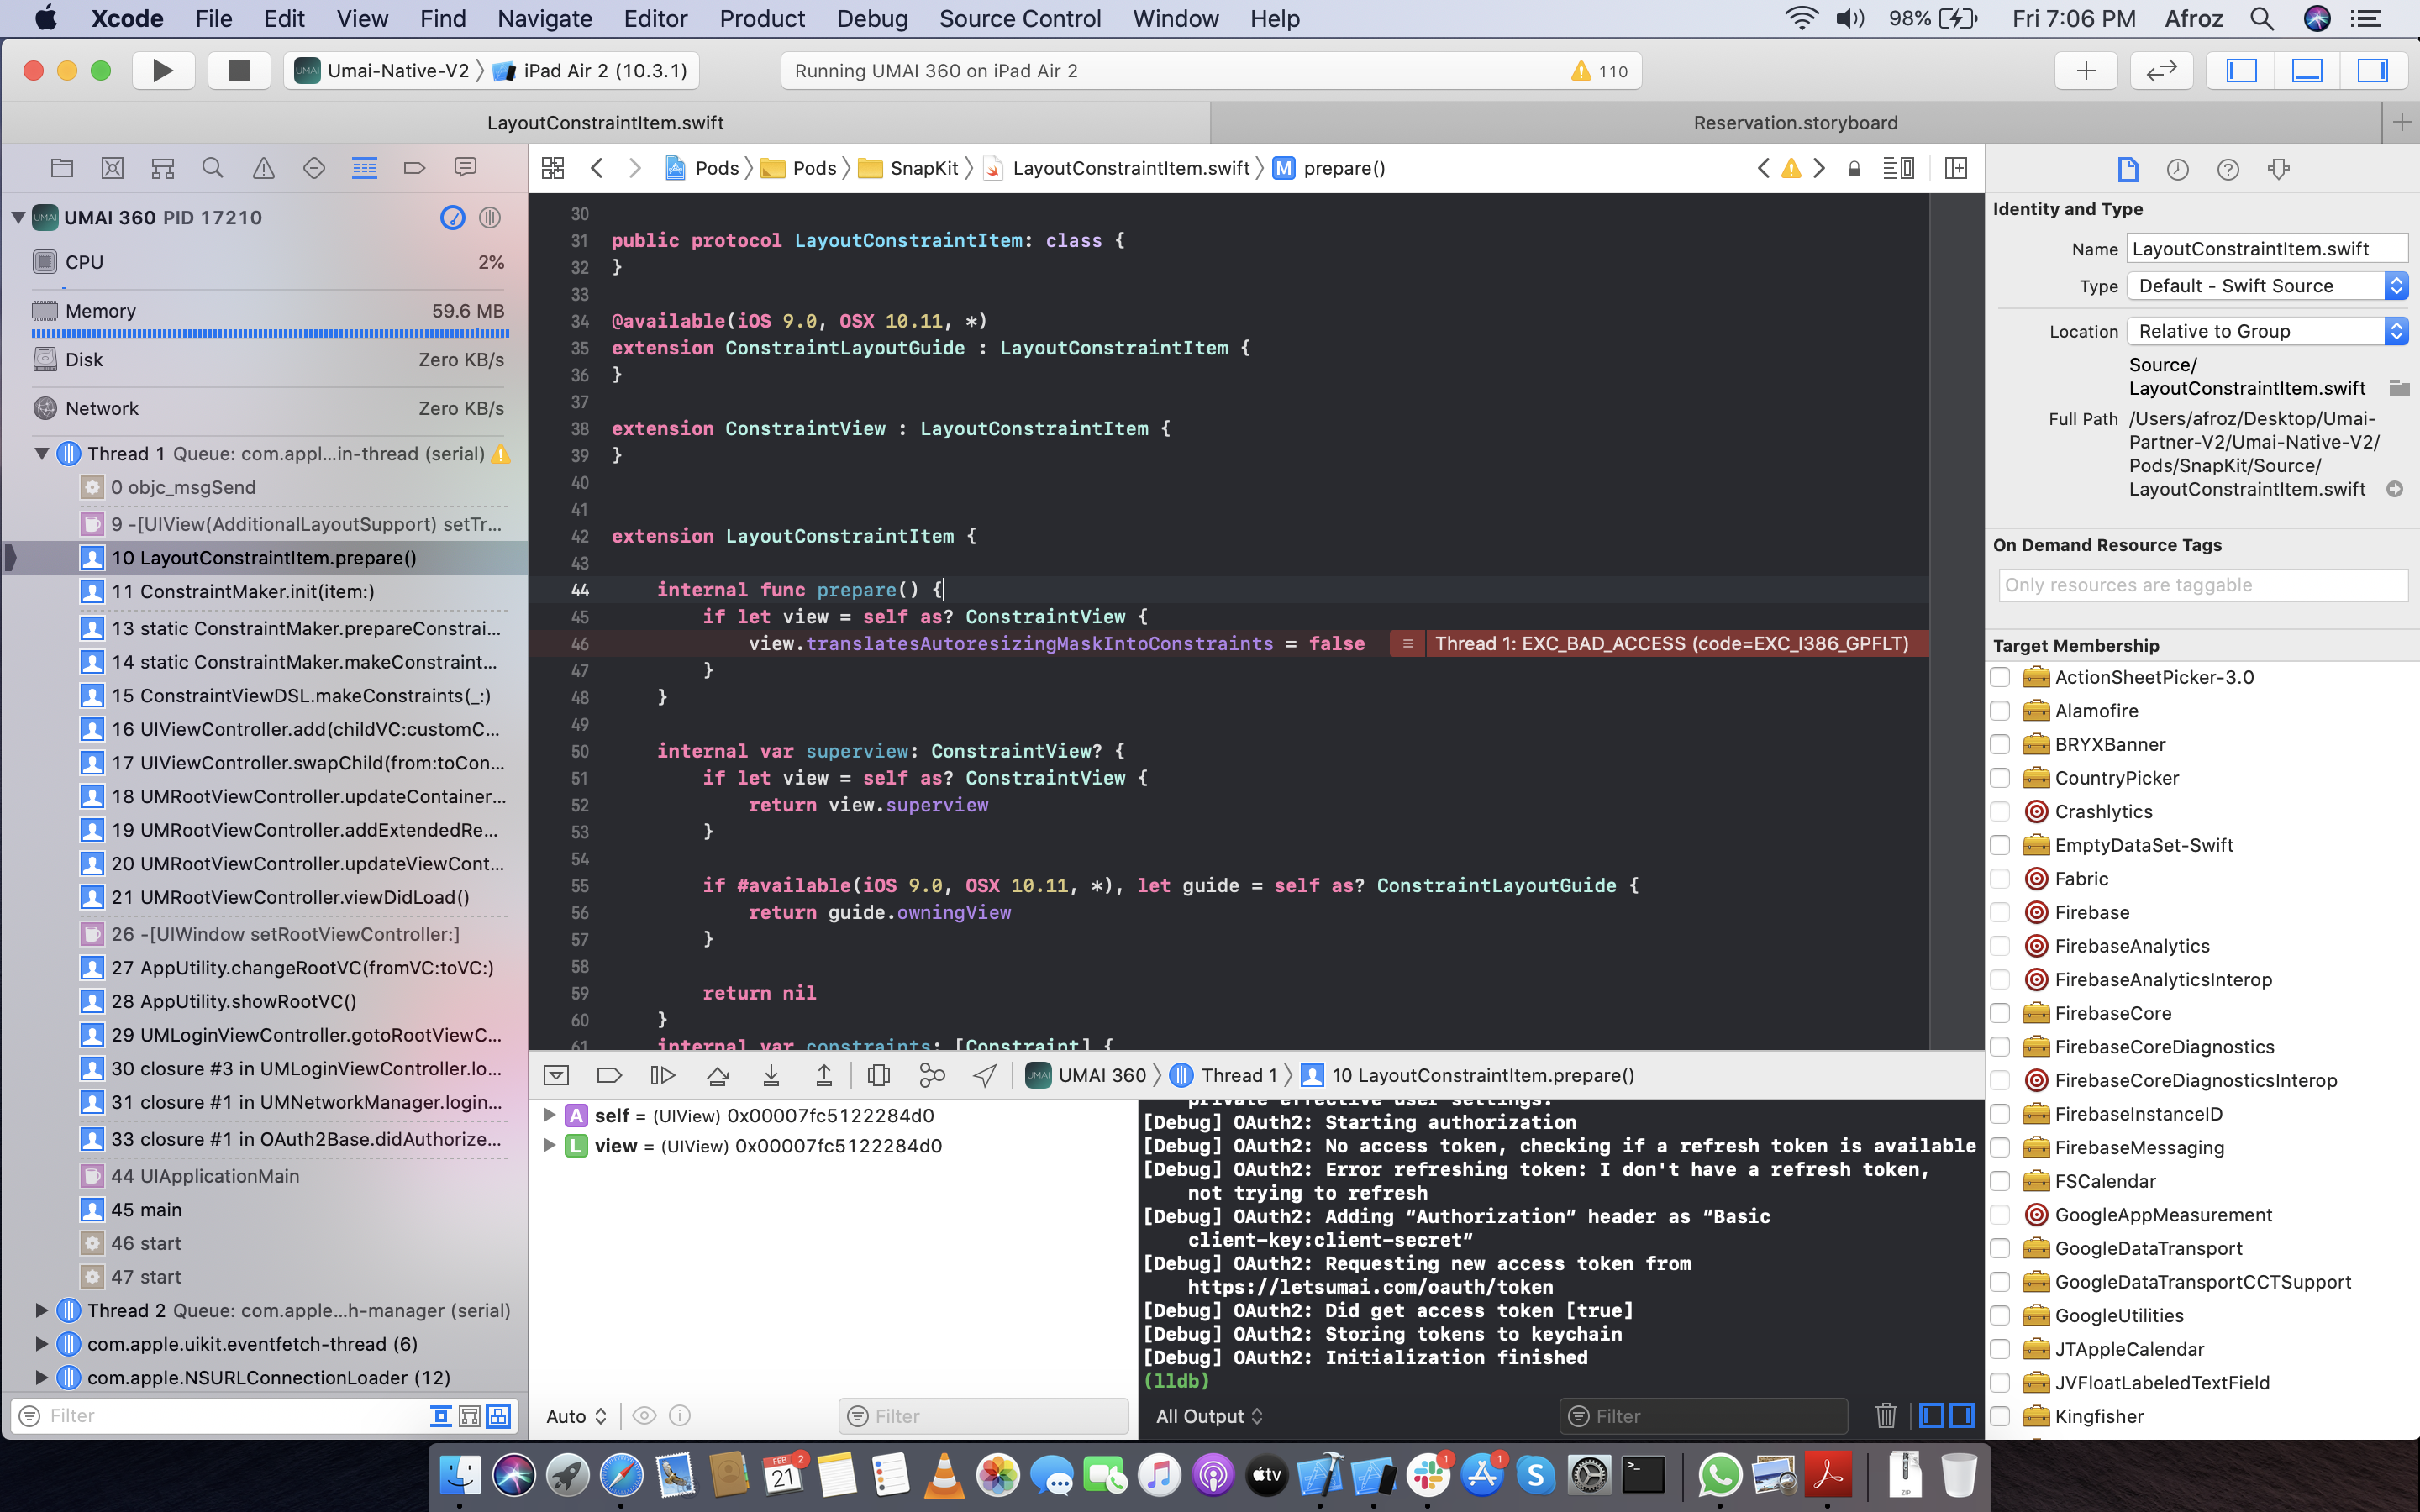The width and height of the screenshot is (2420, 1512).
Task: Open the Find navigator magnifier icon
Action: click(x=213, y=168)
